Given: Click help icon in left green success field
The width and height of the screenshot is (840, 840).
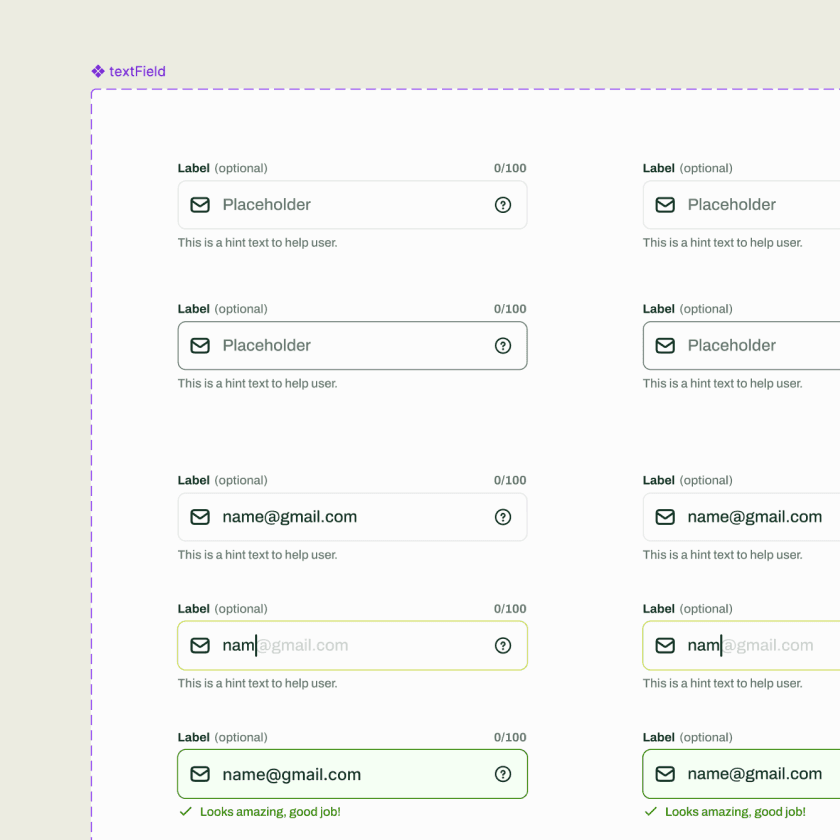Looking at the screenshot, I should point(502,774).
